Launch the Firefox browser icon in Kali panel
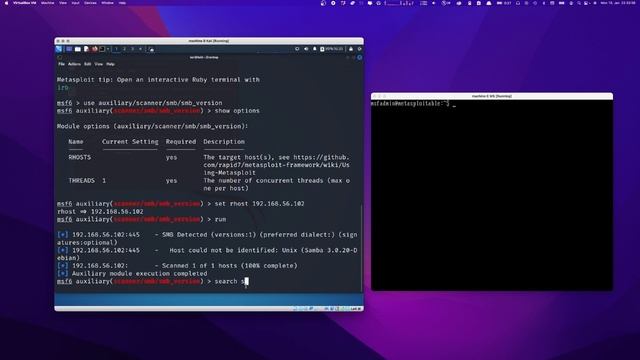Screen dimensions: 640x360 94,49
